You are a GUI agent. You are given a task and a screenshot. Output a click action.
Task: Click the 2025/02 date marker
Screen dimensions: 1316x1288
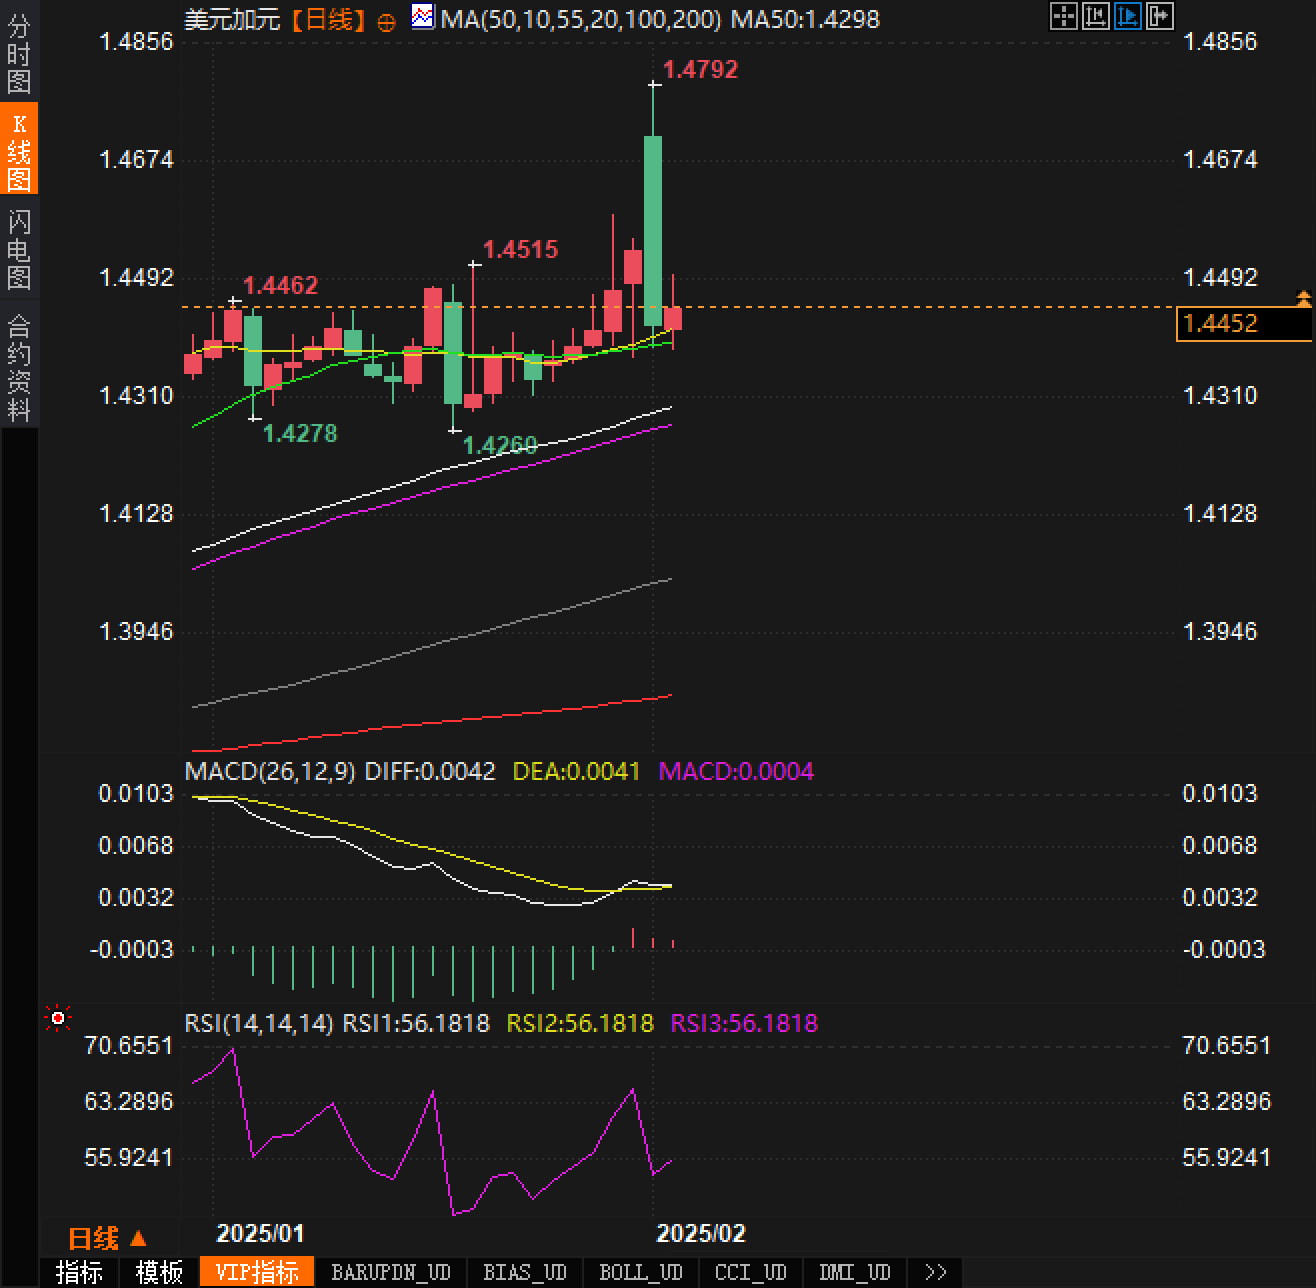point(700,1233)
